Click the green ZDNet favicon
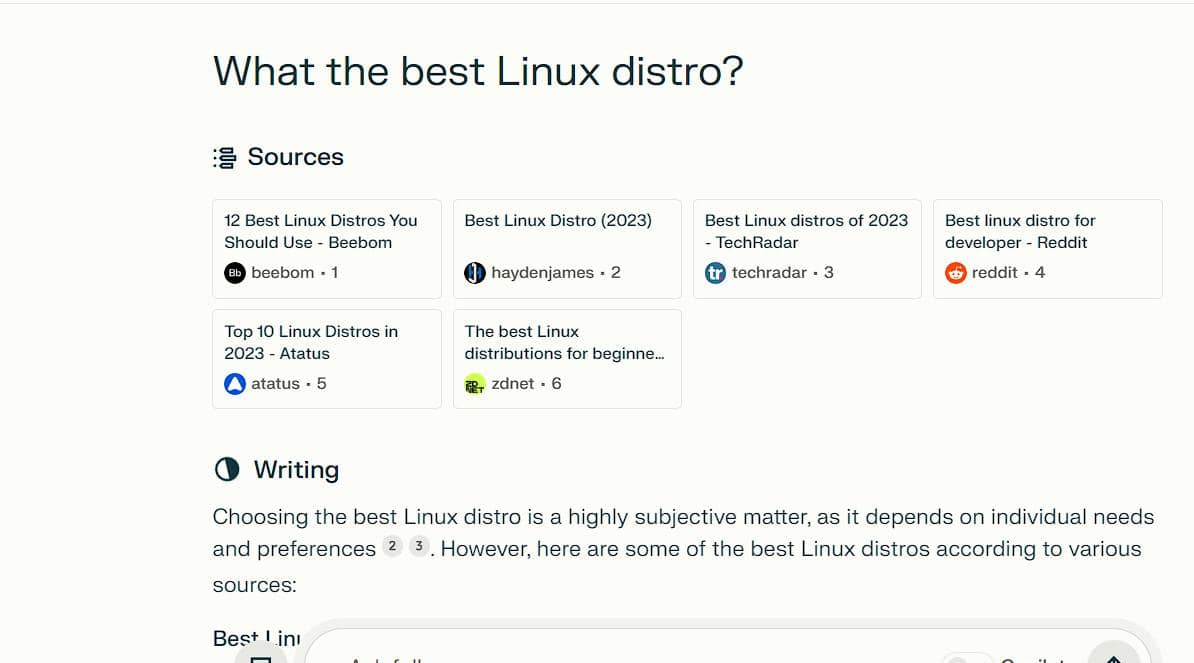 (x=475, y=384)
